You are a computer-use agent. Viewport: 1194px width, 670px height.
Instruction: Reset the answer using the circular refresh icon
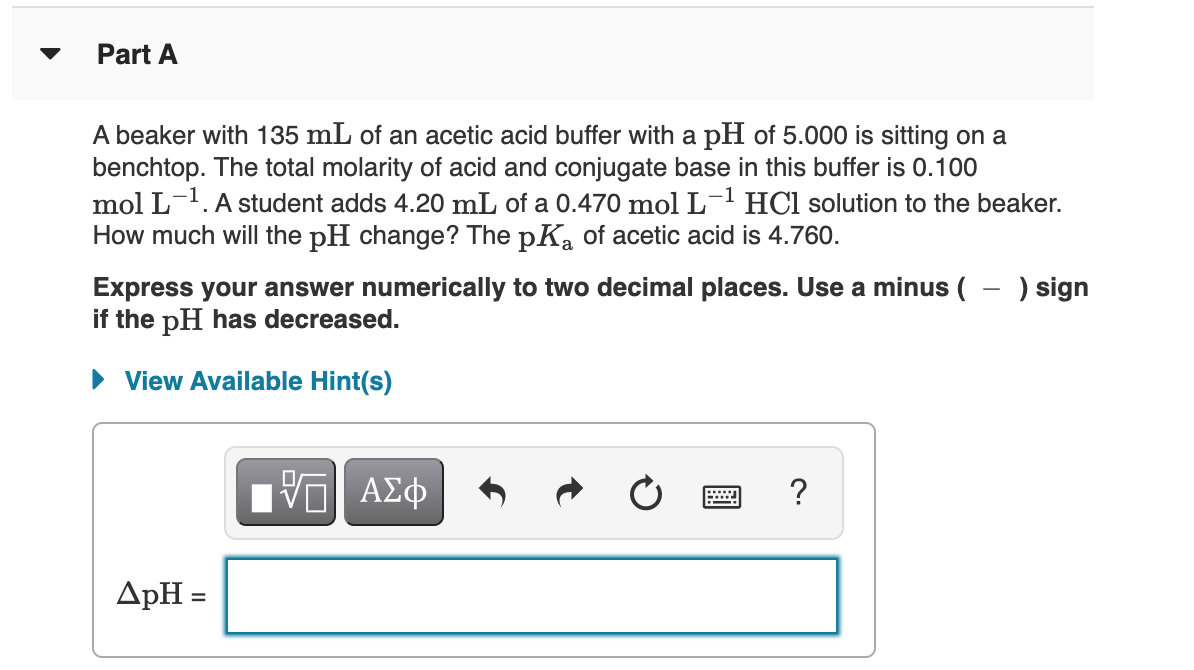pyautogui.click(x=645, y=491)
